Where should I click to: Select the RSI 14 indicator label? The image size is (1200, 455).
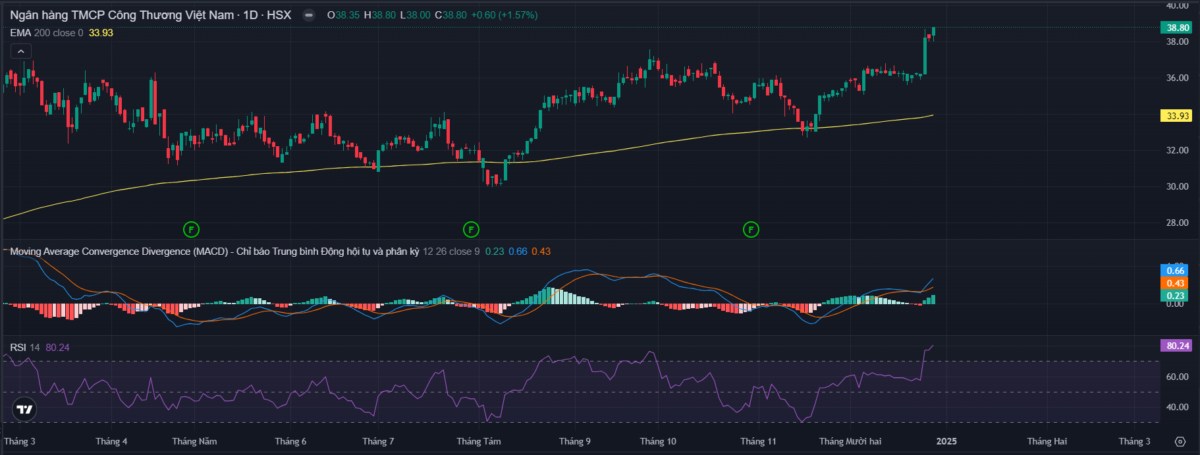25,347
